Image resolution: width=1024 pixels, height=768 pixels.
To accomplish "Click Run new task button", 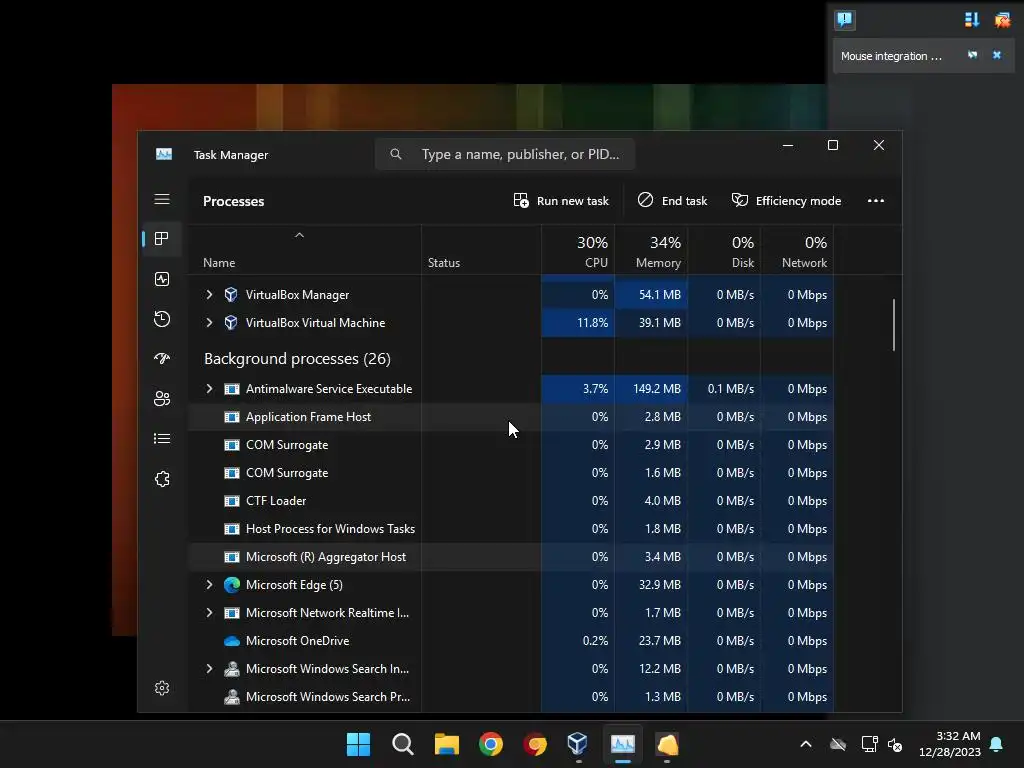I will (x=561, y=201).
